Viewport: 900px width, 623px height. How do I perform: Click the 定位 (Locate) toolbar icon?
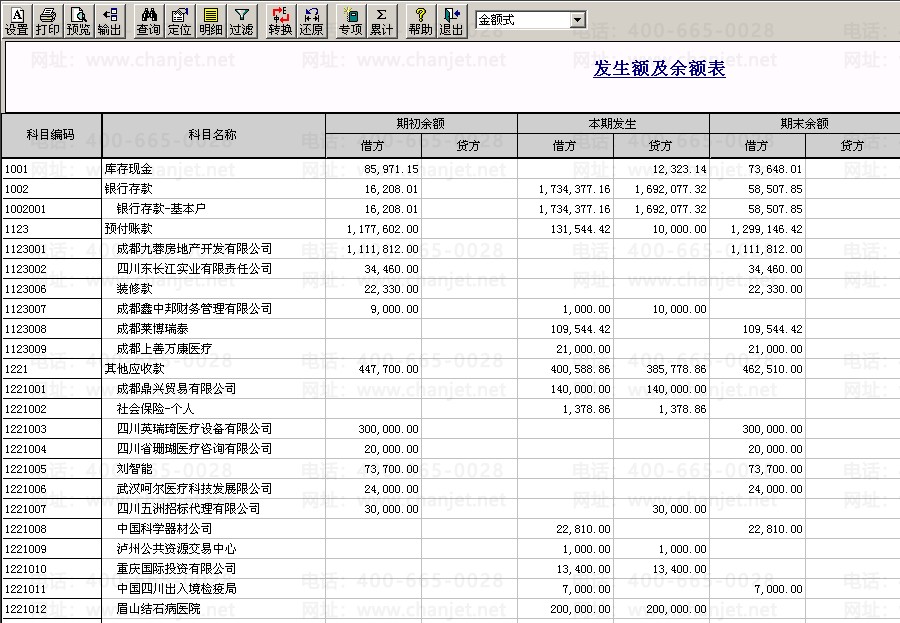179,20
